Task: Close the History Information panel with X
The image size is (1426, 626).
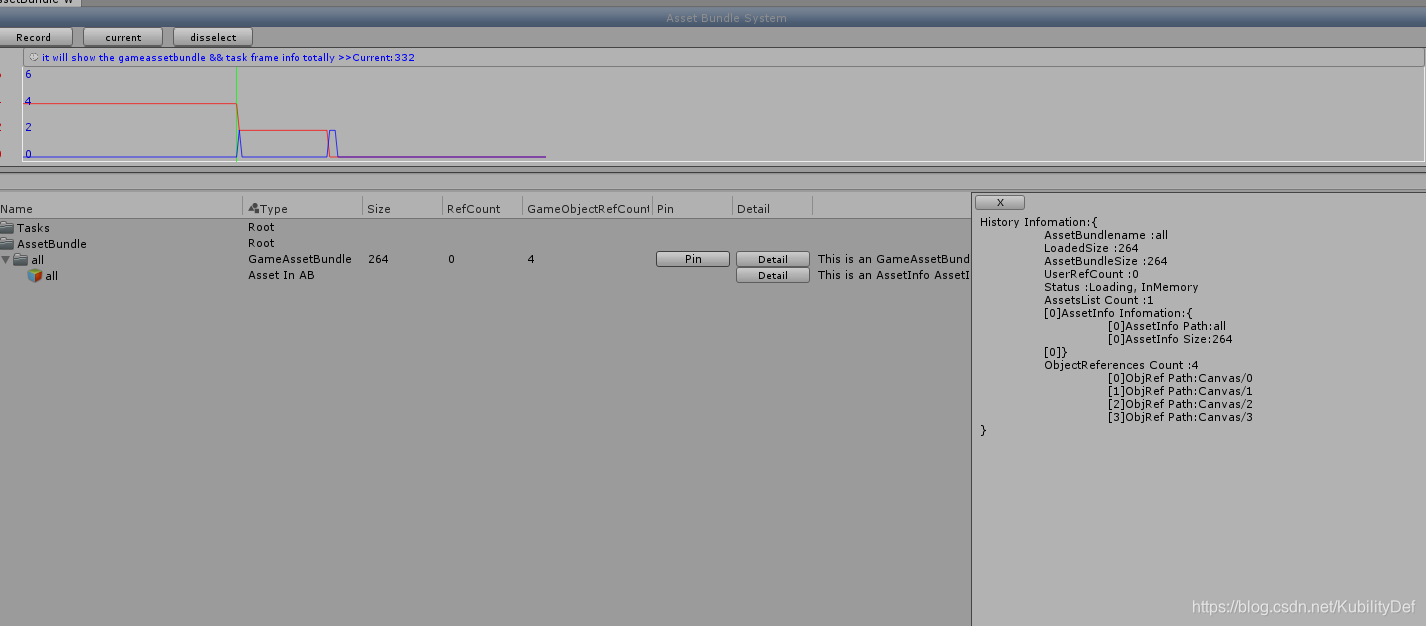Action: point(1000,202)
